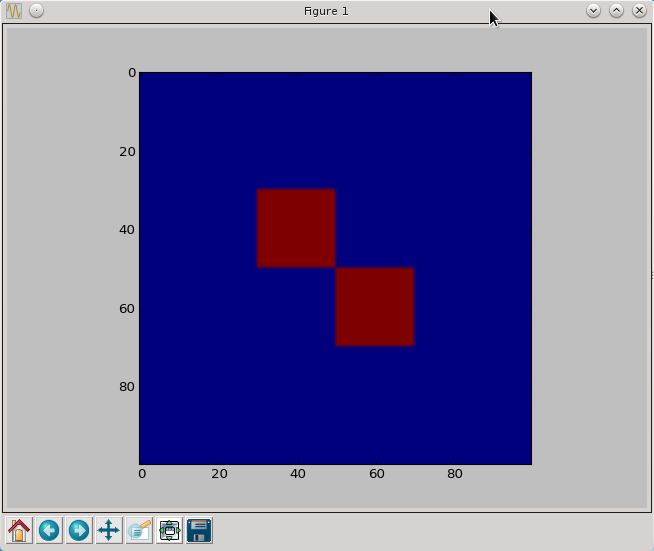Click the matplotlib window menu icon

(x=15, y=11)
